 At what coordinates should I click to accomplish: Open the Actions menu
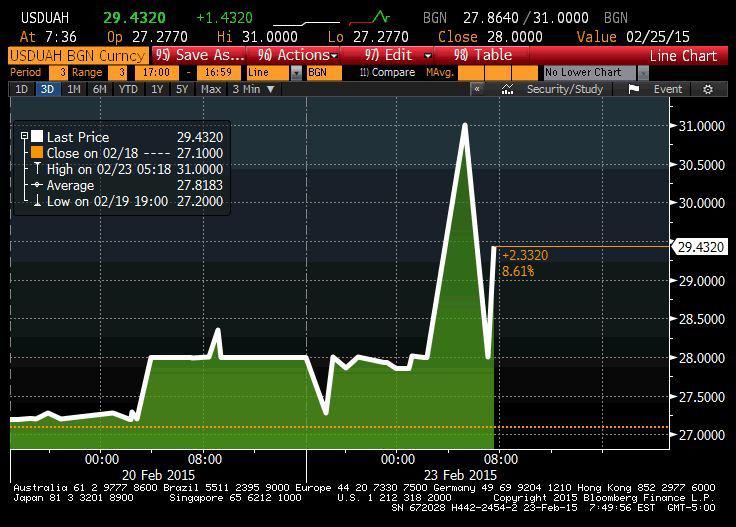pos(298,55)
